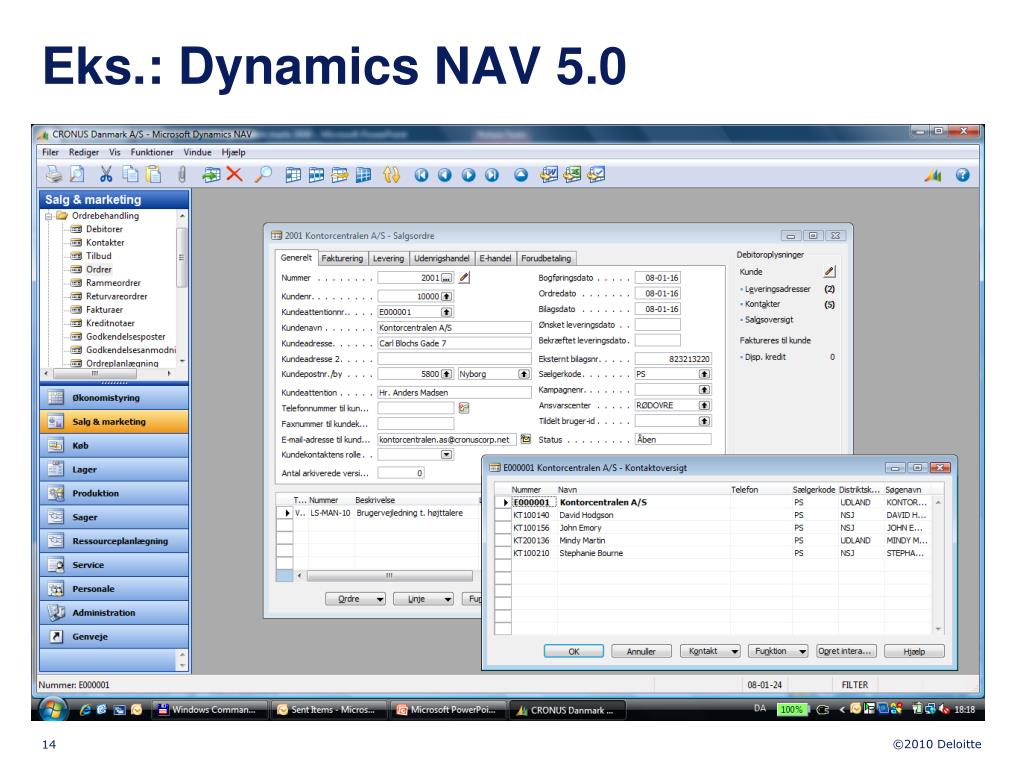Open the Kontakt dropdown in Kontaktoversigt
This screenshot has height=768, width=1024.
pos(735,651)
